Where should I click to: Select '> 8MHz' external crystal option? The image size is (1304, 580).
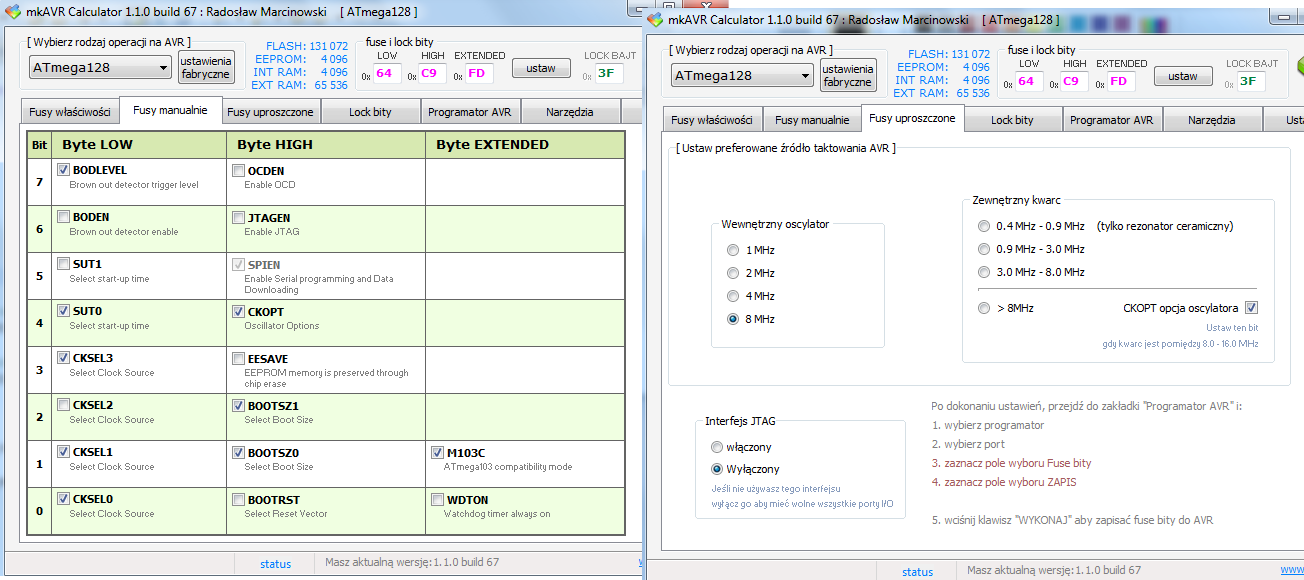[984, 308]
